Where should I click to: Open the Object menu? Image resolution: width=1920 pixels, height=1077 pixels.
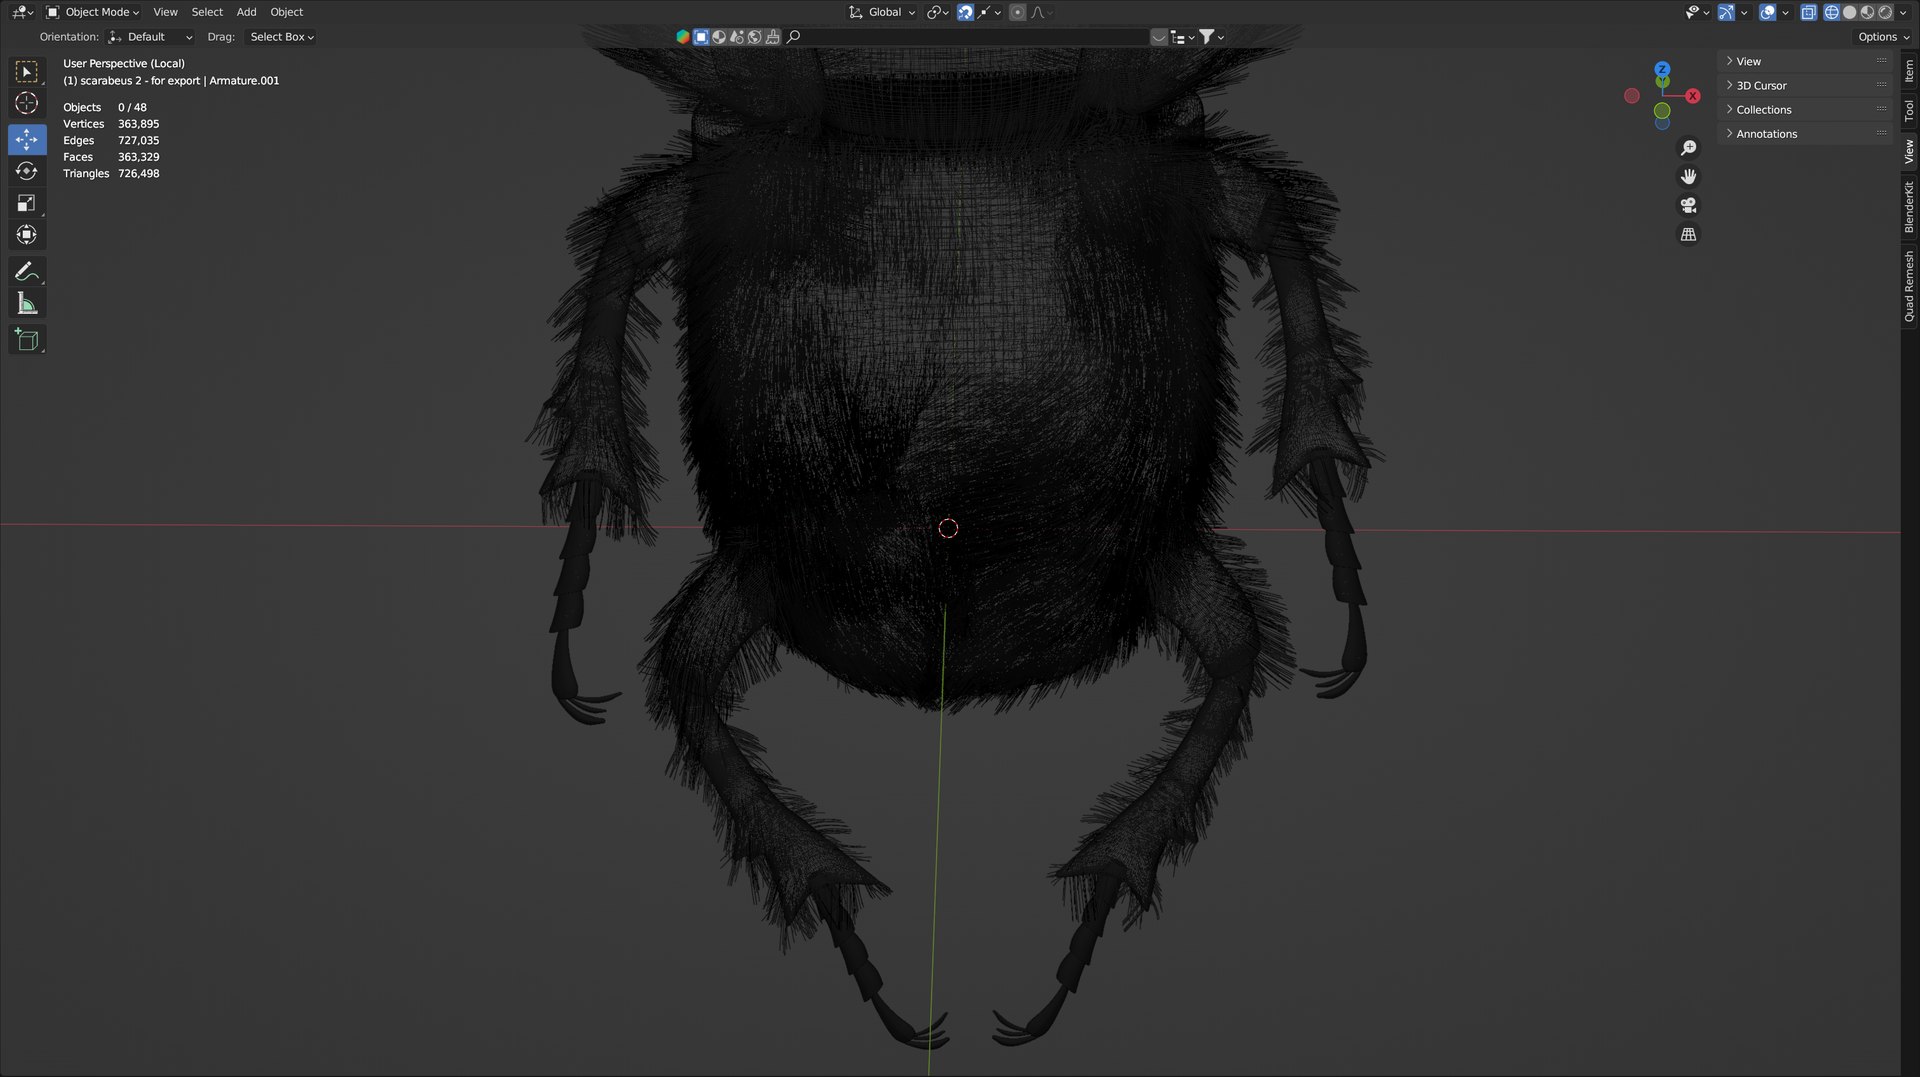pyautogui.click(x=286, y=12)
